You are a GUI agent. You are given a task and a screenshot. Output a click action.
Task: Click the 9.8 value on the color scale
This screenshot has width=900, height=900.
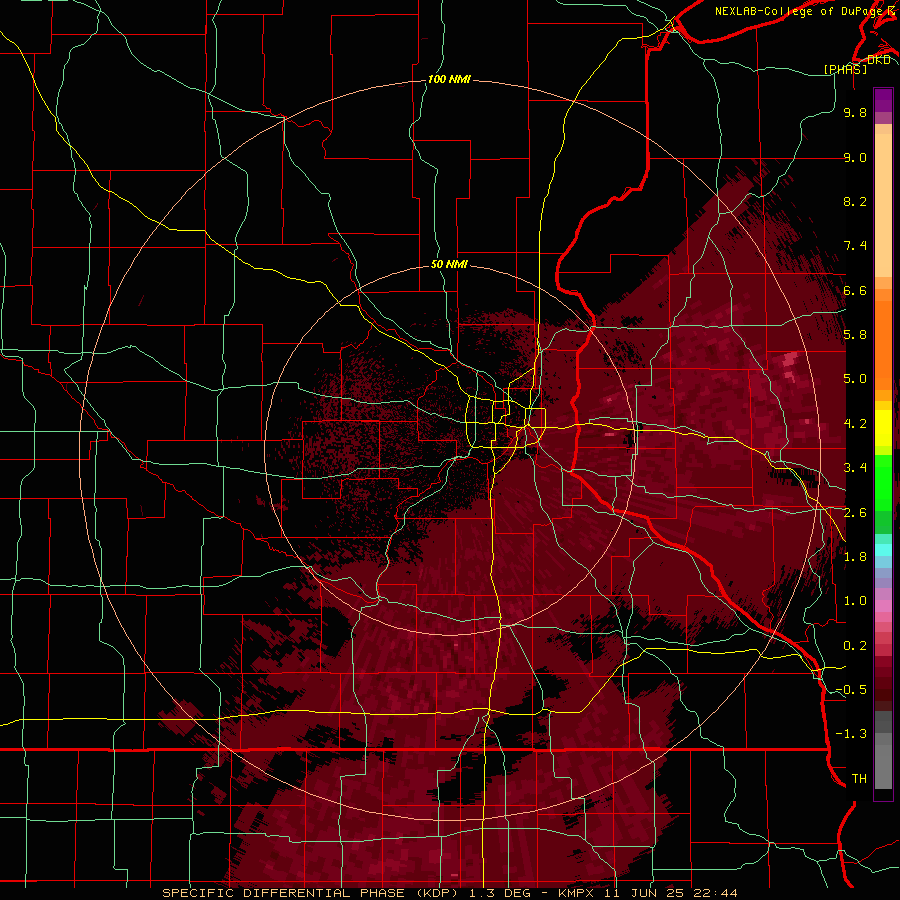tap(855, 112)
